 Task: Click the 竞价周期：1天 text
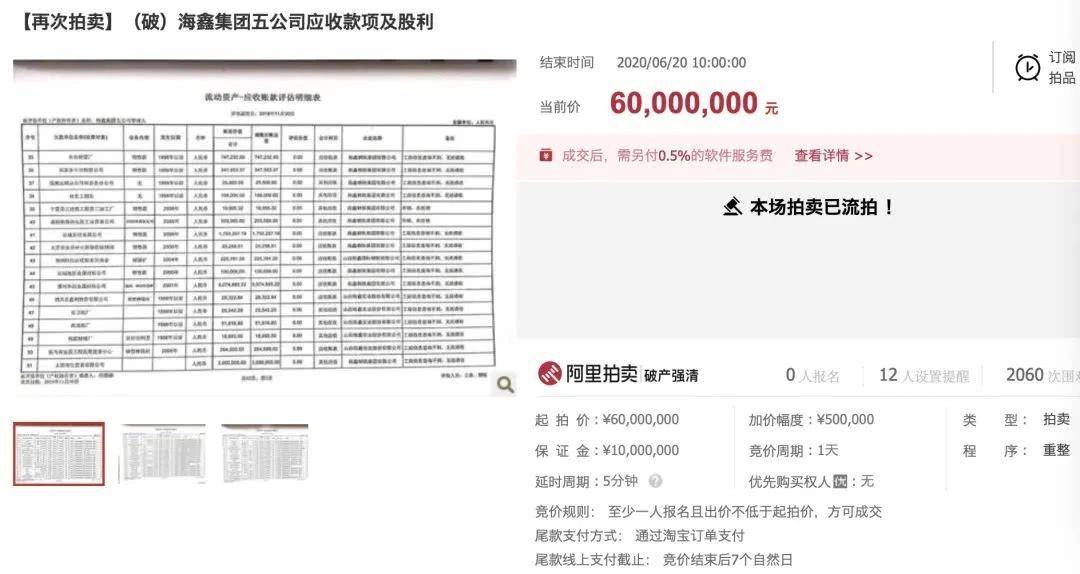tap(793, 451)
